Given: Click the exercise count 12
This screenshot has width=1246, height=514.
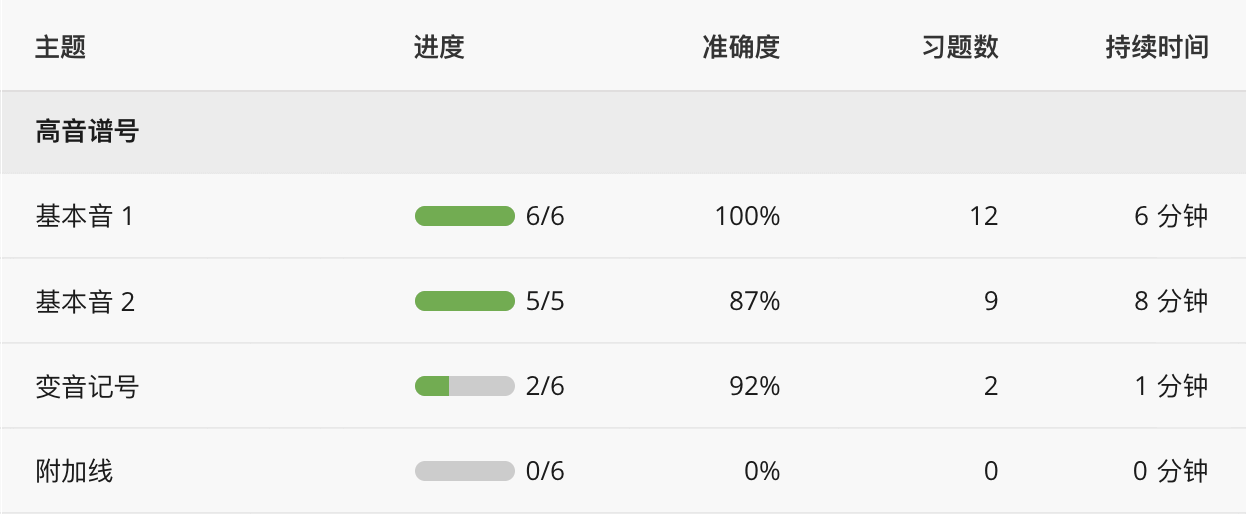Looking at the screenshot, I should click(984, 216).
